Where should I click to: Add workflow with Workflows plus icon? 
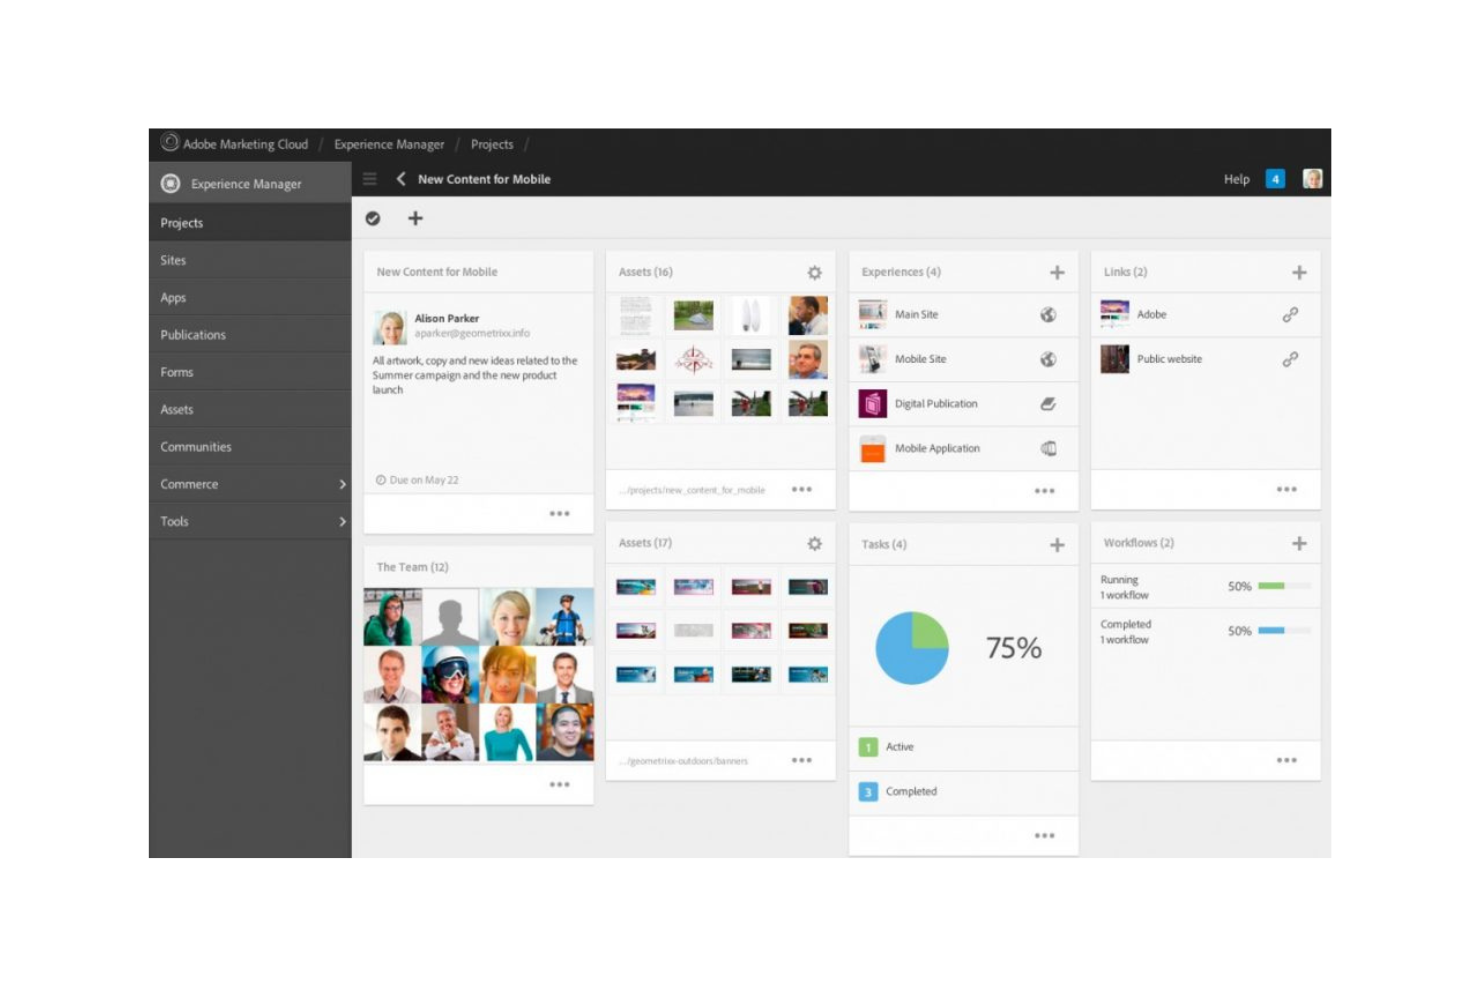pos(1299,543)
